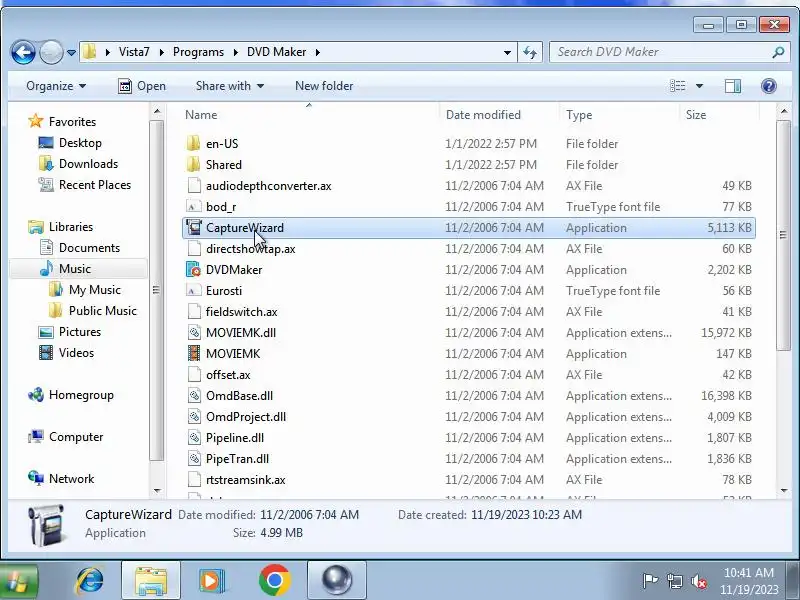Image resolution: width=800 pixels, height=600 pixels.
Task: Select the en-US folder icon
Action: pyautogui.click(x=193, y=143)
